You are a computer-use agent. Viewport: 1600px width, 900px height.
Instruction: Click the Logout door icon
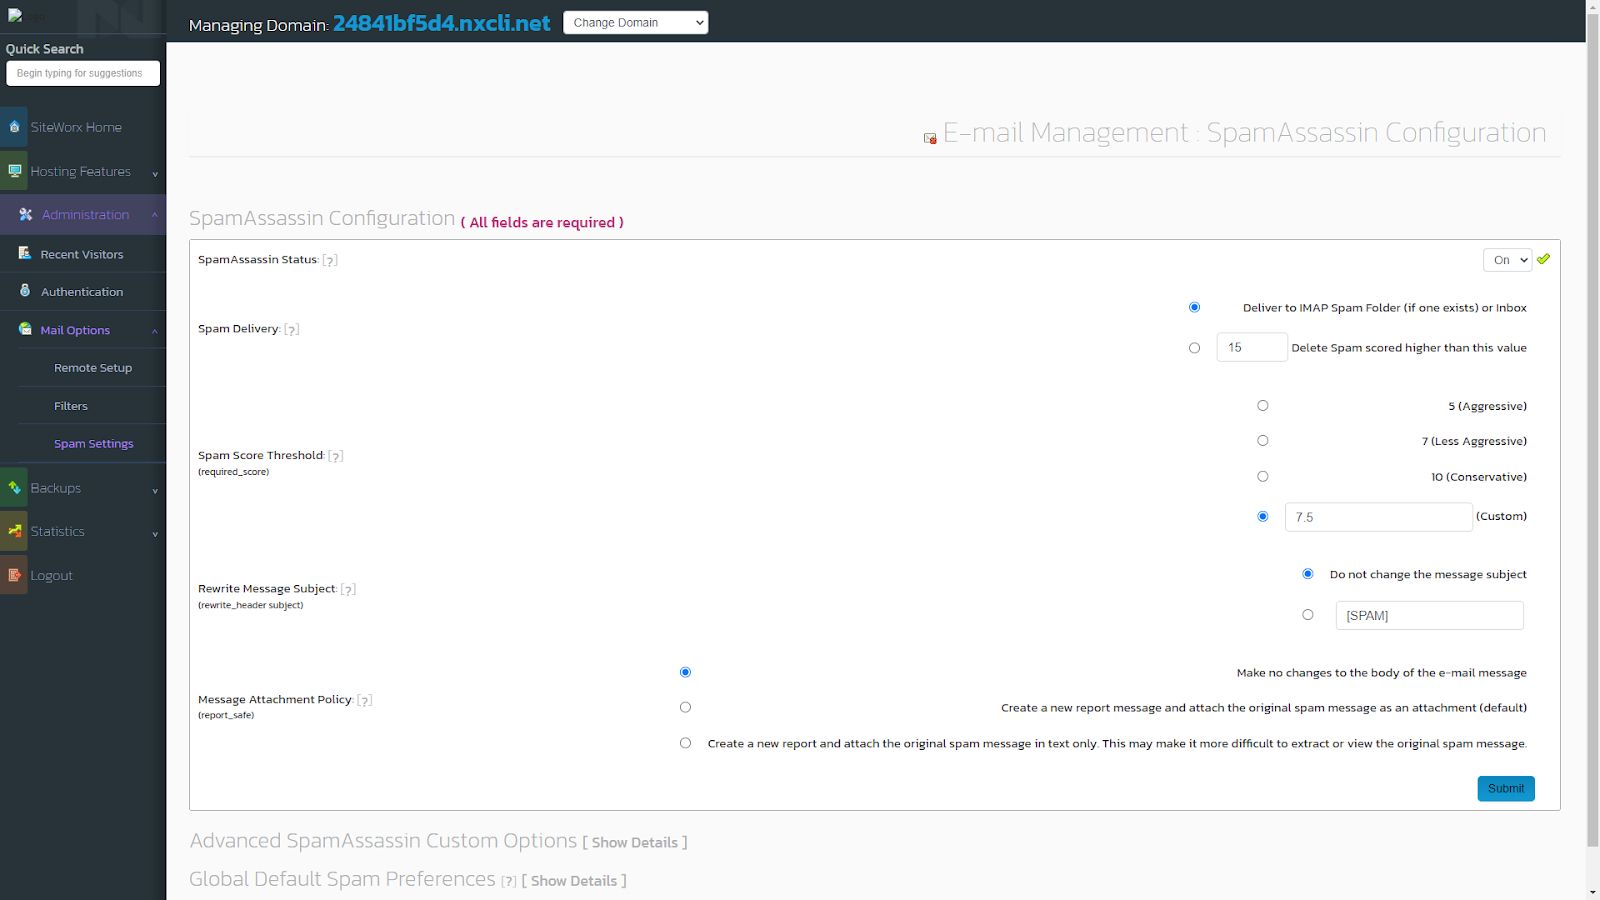[15, 575]
